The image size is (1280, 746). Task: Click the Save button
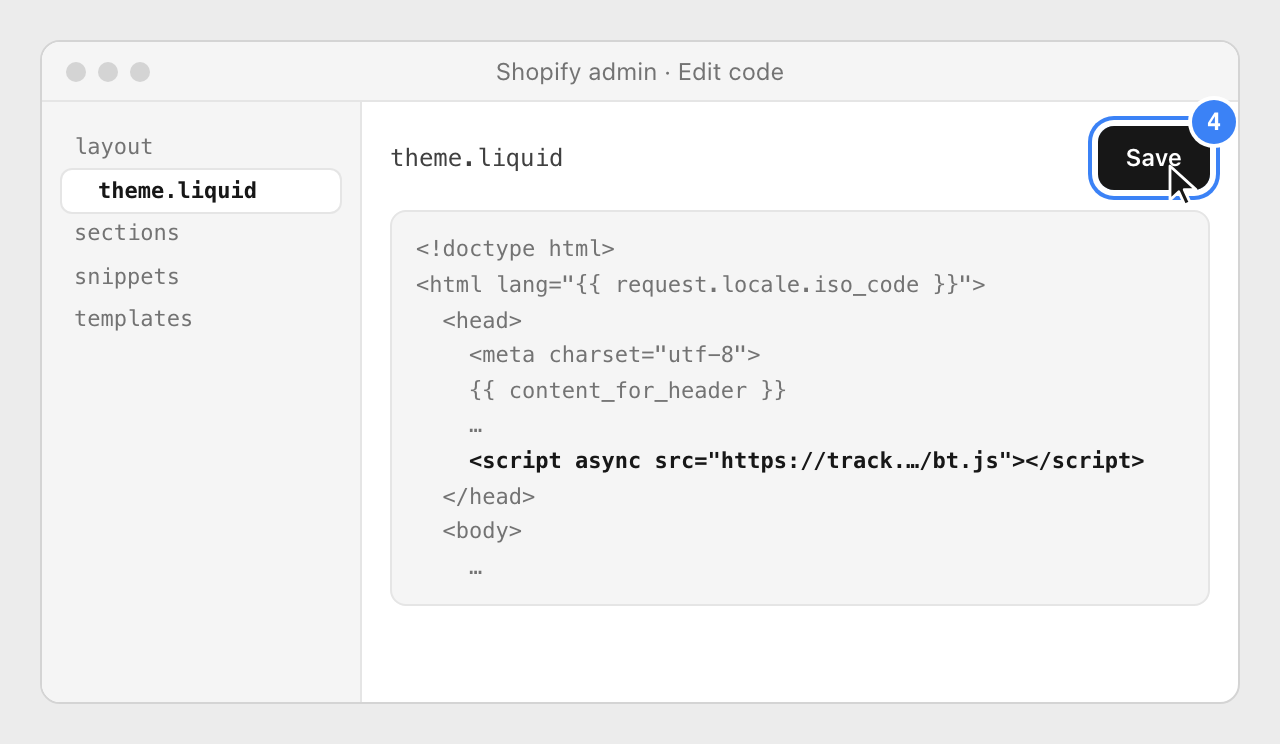click(x=1153, y=158)
